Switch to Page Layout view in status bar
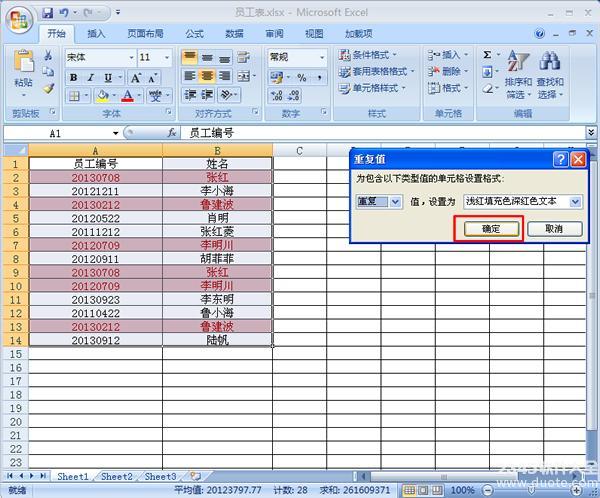 pos(423,490)
